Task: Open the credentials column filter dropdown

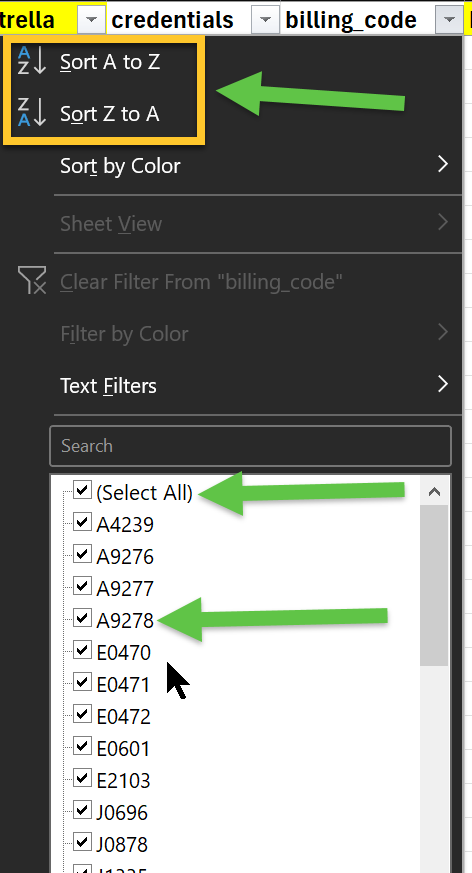Action: 266,21
